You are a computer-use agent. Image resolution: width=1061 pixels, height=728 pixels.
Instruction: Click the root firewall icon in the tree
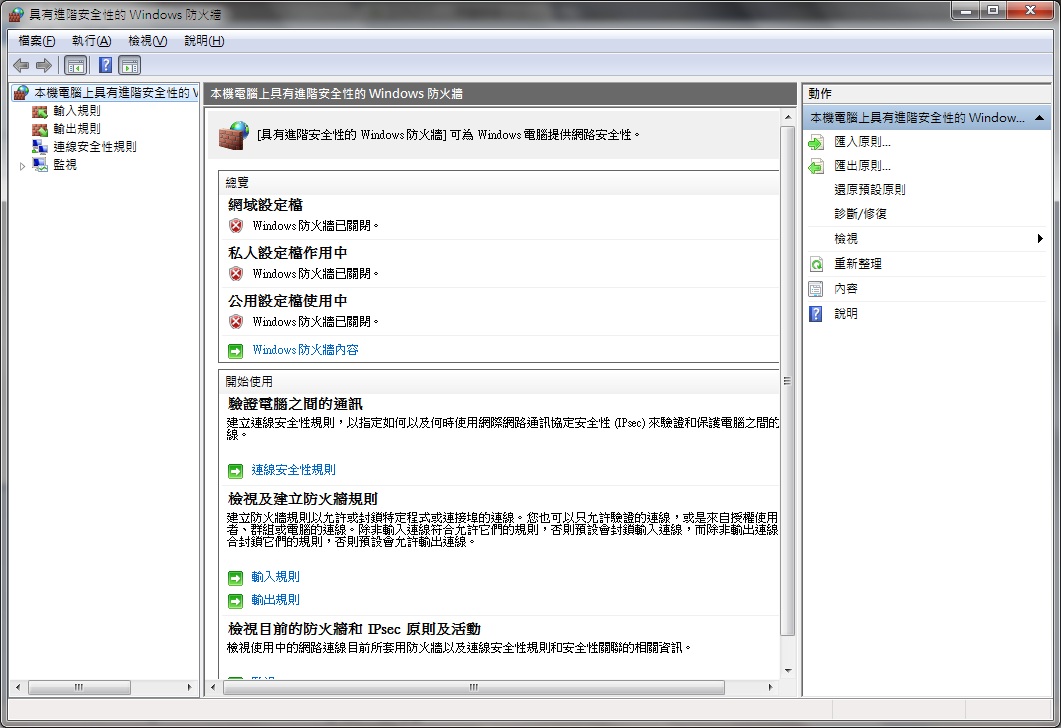pos(21,93)
